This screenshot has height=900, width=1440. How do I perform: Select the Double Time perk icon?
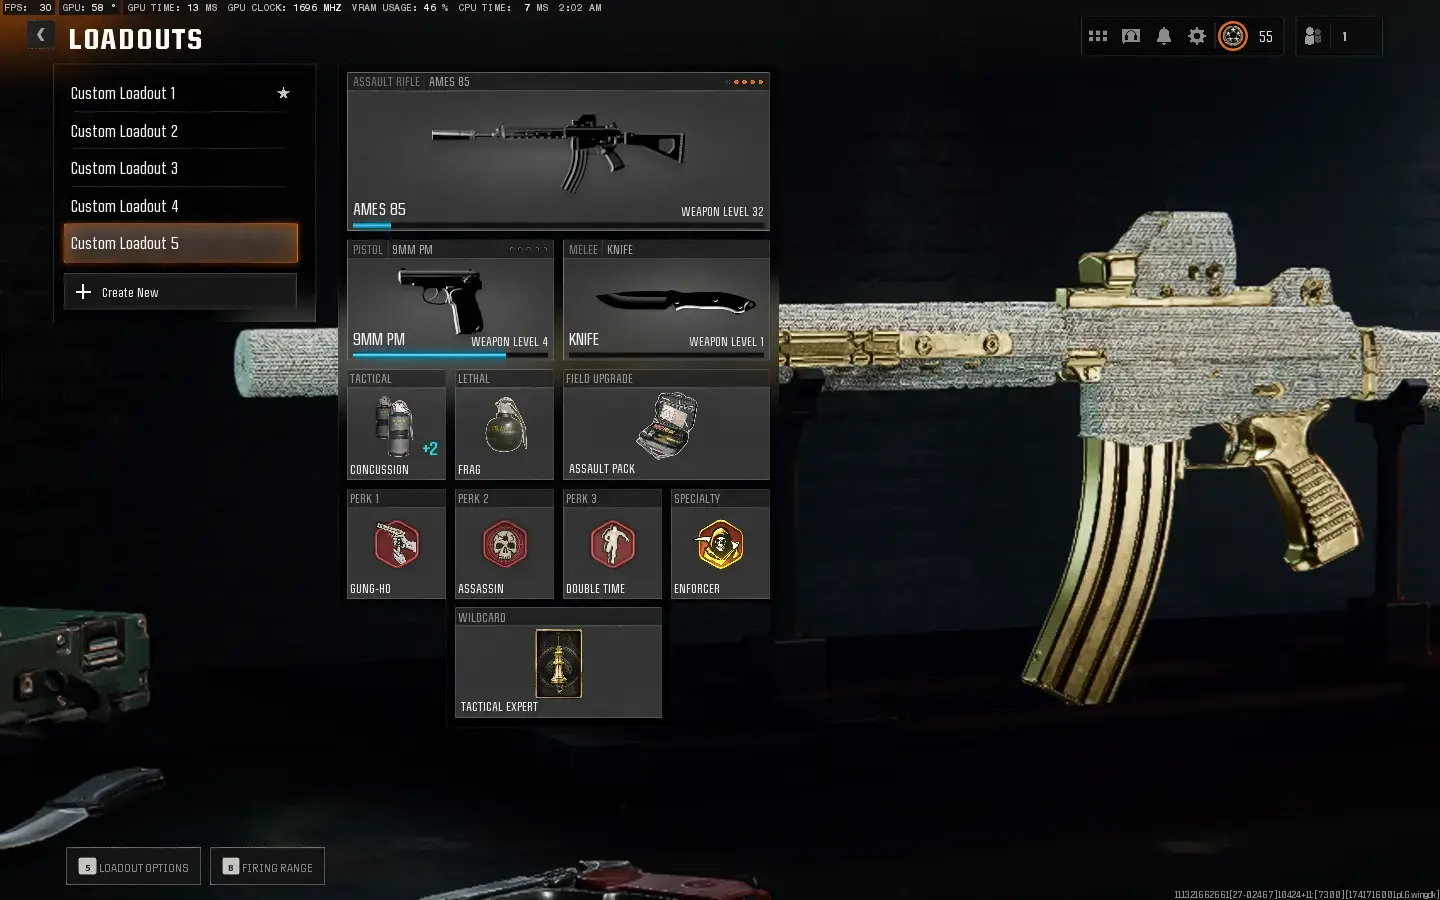(611, 545)
